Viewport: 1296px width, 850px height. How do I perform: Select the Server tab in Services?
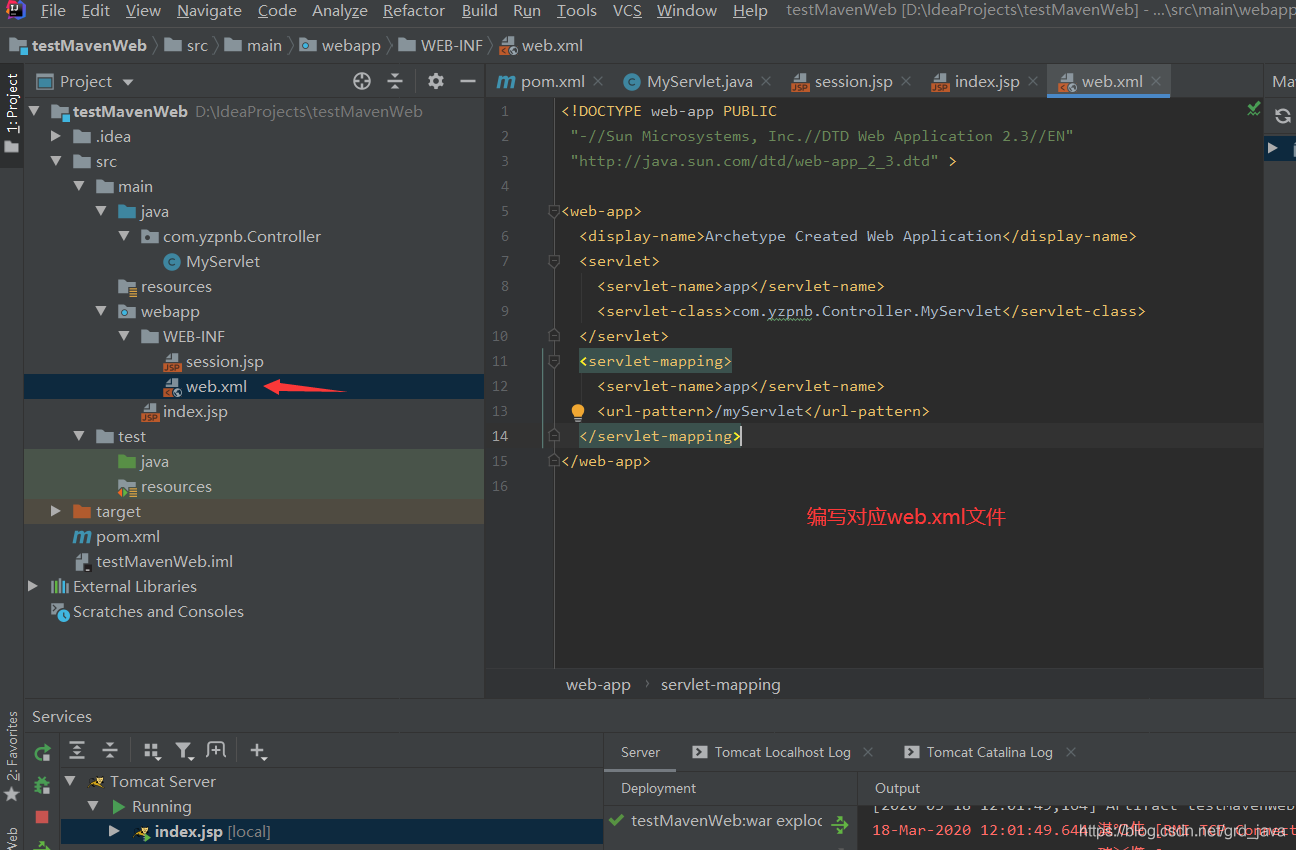pyautogui.click(x=641, y=752)
